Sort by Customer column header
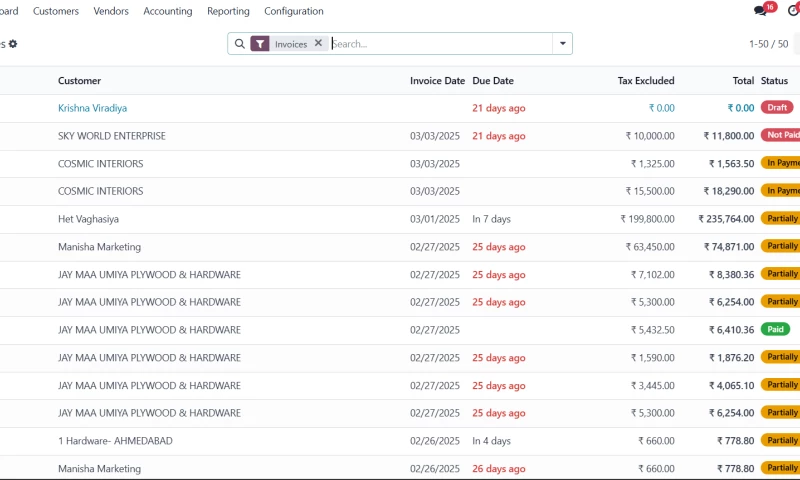 (x=79, y=81)
